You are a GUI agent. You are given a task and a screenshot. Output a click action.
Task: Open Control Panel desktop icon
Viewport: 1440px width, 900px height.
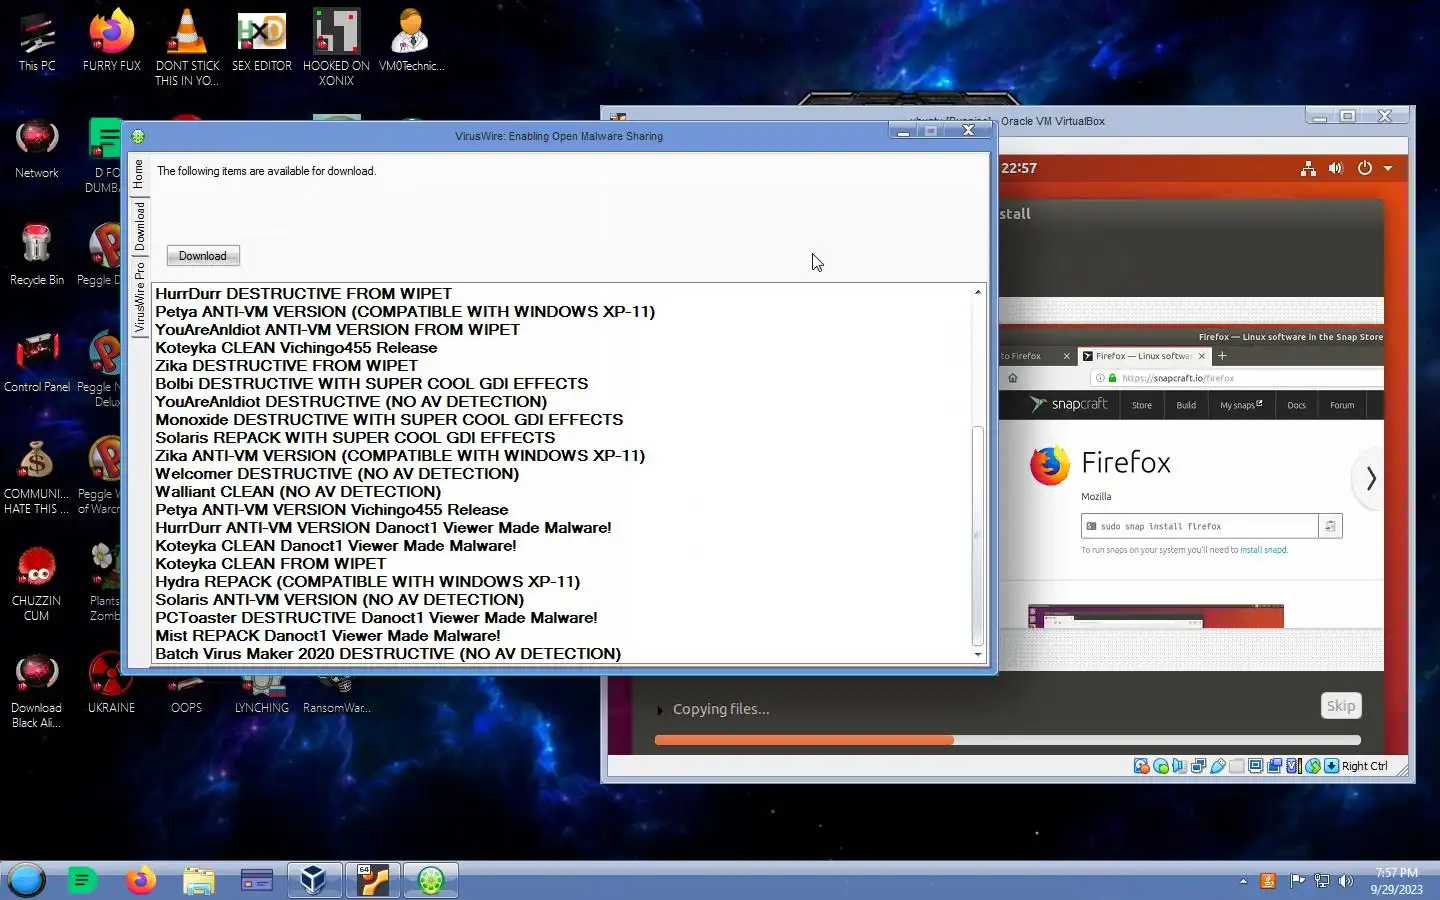point(37,362)
